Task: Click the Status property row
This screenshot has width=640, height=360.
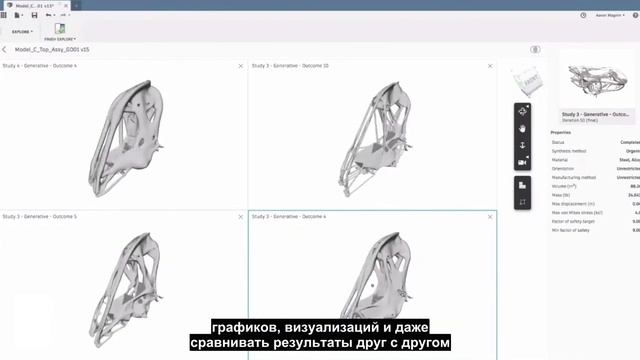Action: 595,142
